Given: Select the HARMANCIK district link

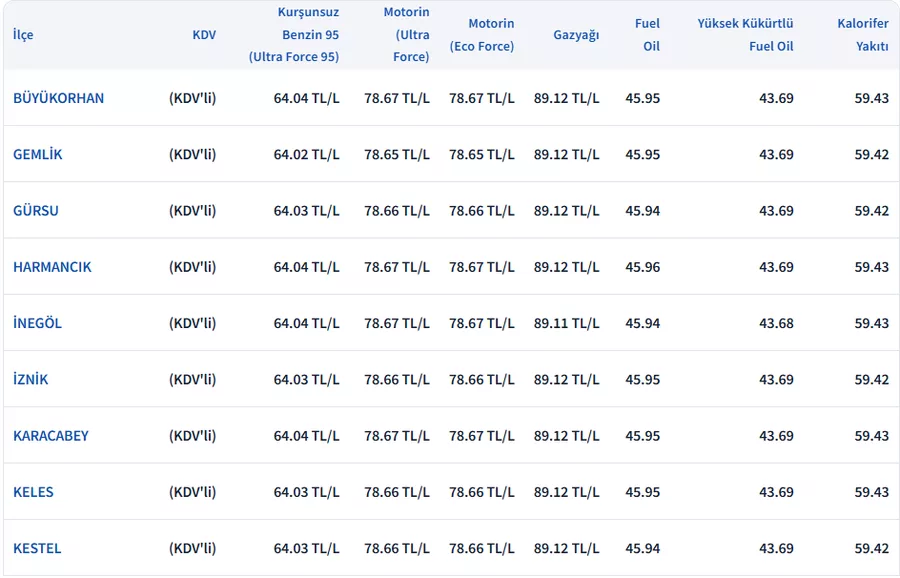Looking at the screenshot, I should [52, 267].
